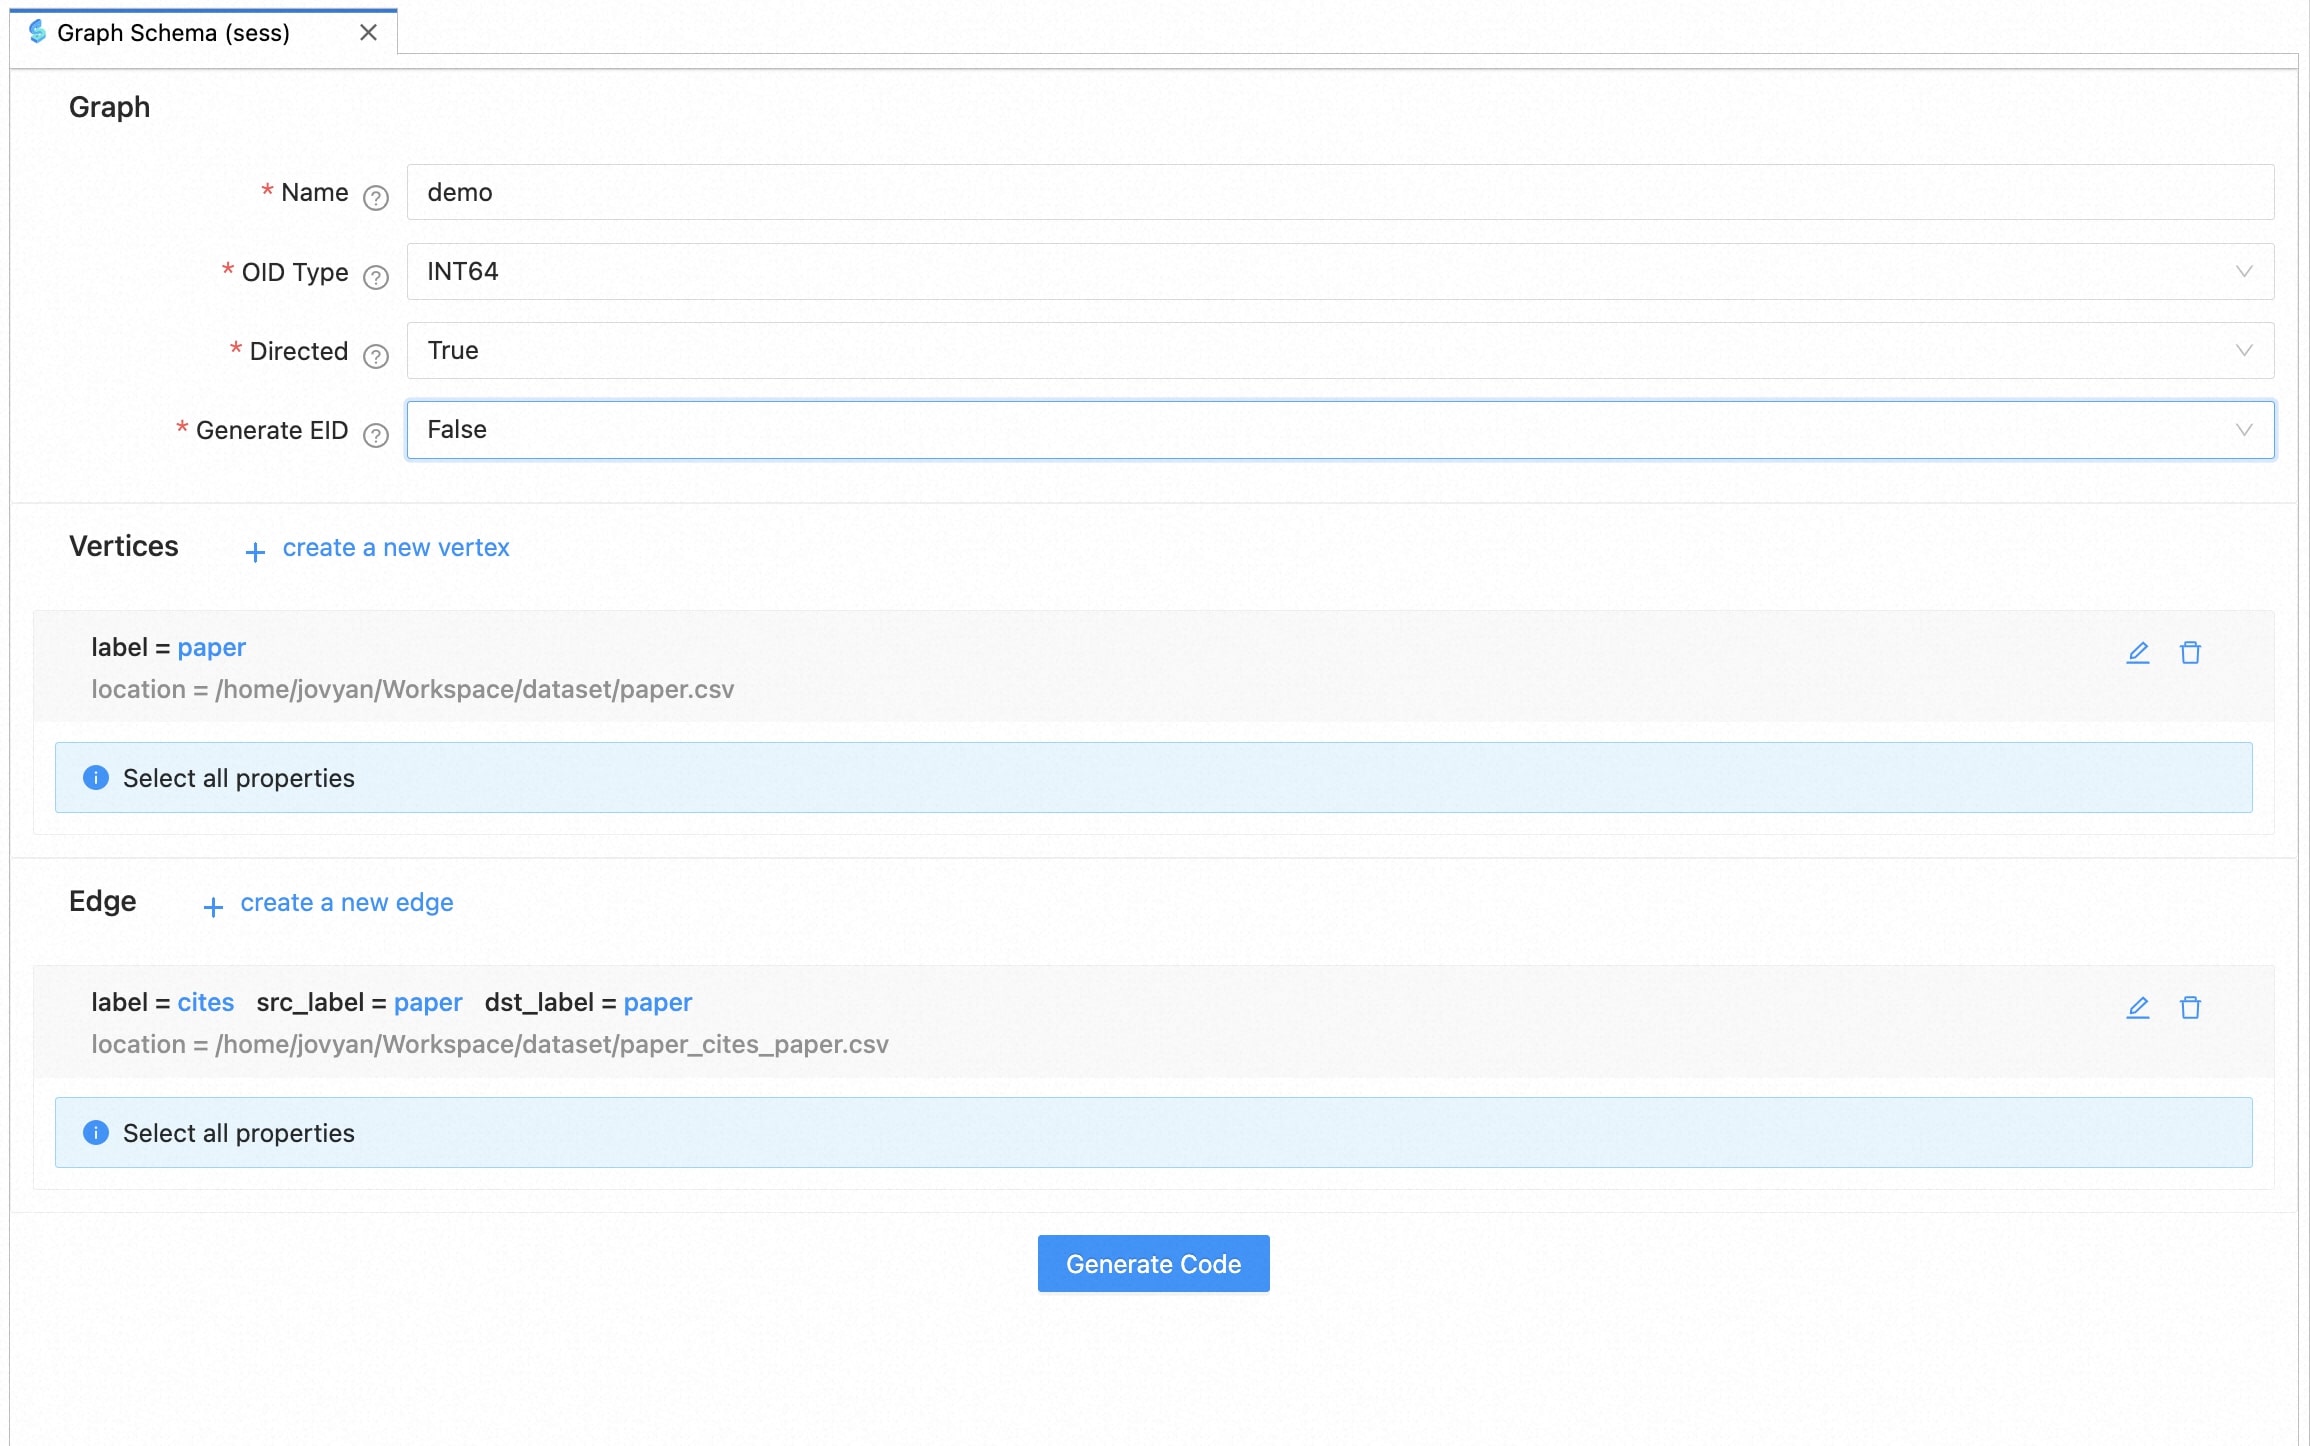Open the OID Type dropdown
This screenshot has width=2310, height=1446.
[x=1340, y=272]
